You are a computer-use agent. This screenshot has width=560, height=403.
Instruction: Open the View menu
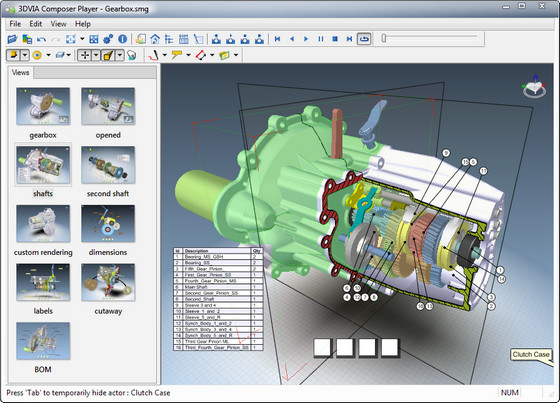point(58,24)
